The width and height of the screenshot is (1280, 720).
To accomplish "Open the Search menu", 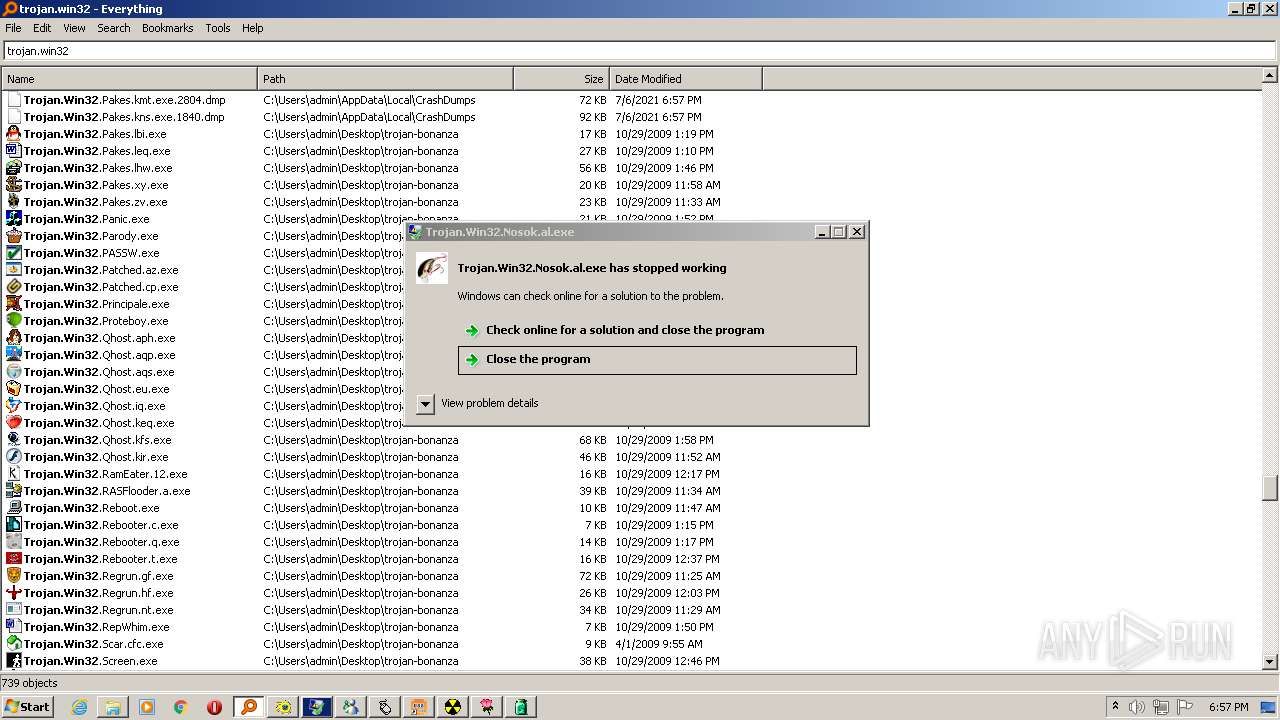I will click(x=114, y=28).
